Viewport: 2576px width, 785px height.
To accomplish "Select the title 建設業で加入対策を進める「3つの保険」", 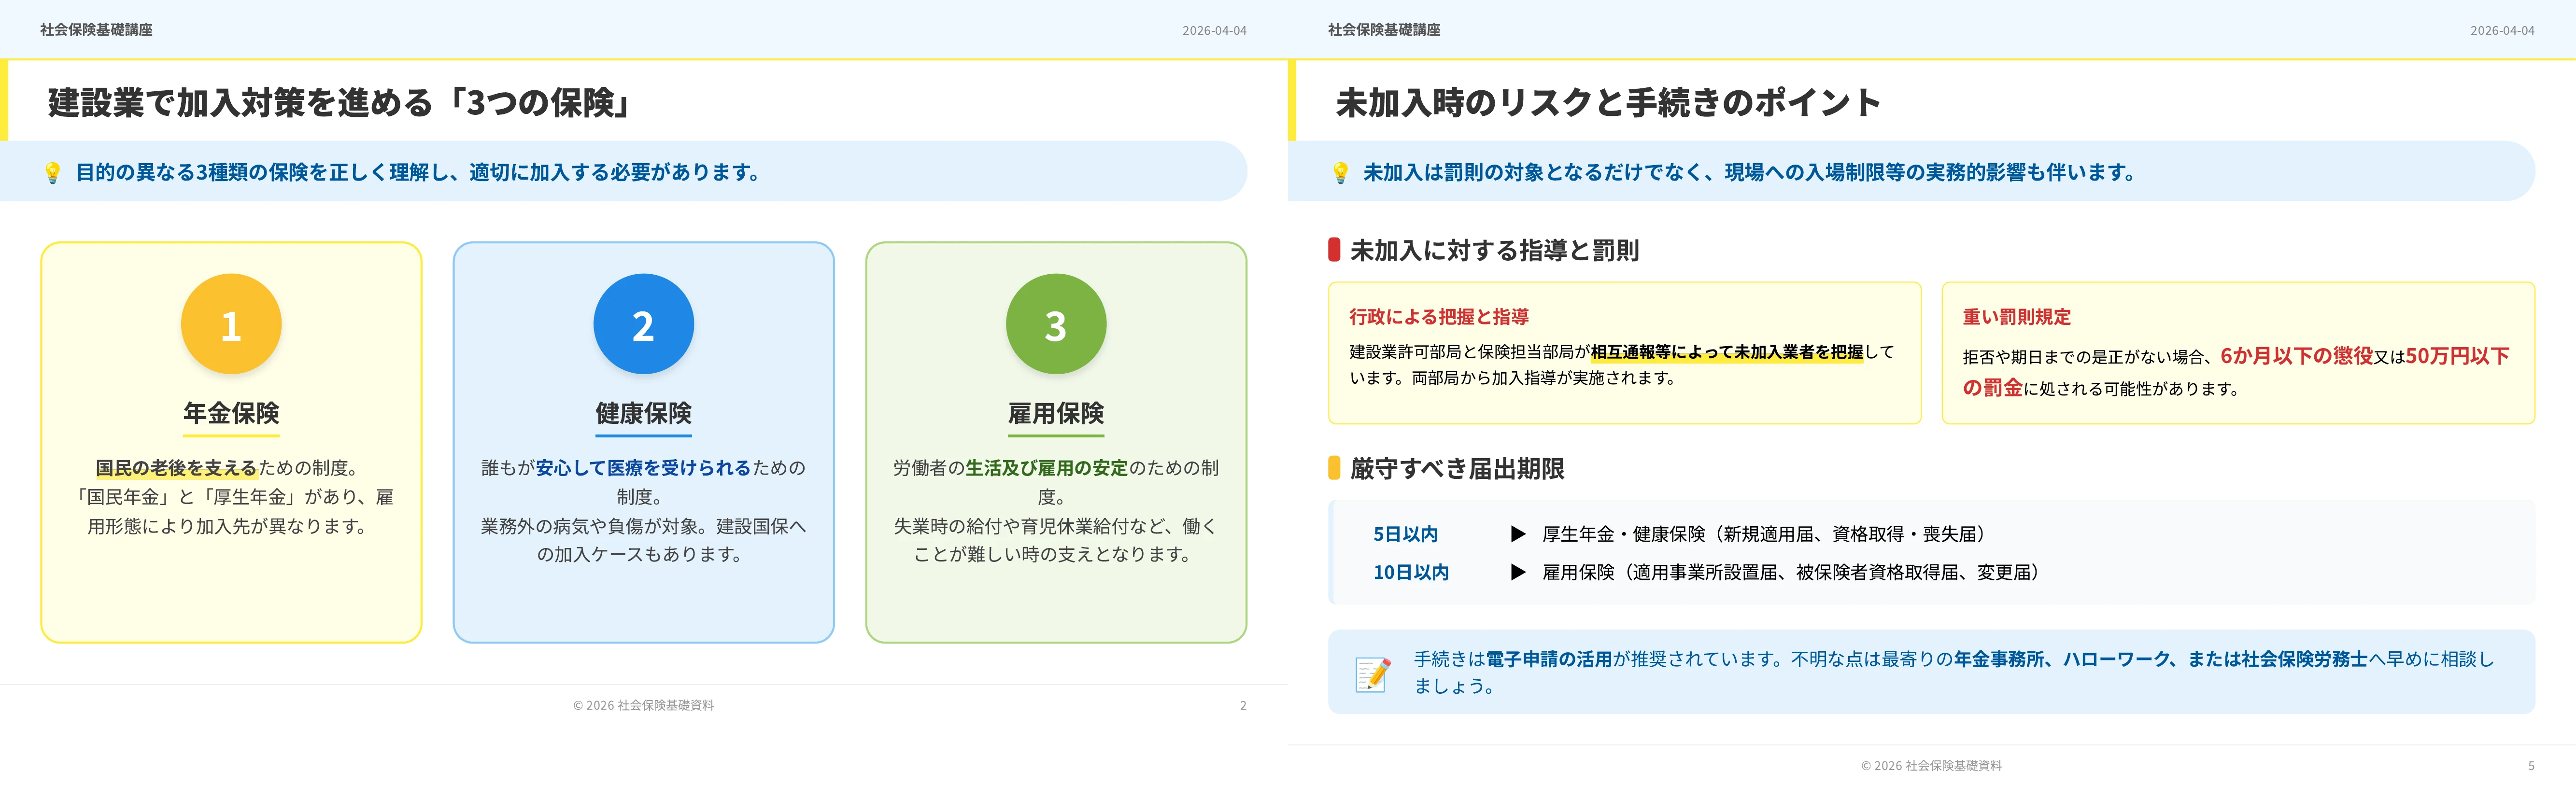I will [x=340, y=102].
